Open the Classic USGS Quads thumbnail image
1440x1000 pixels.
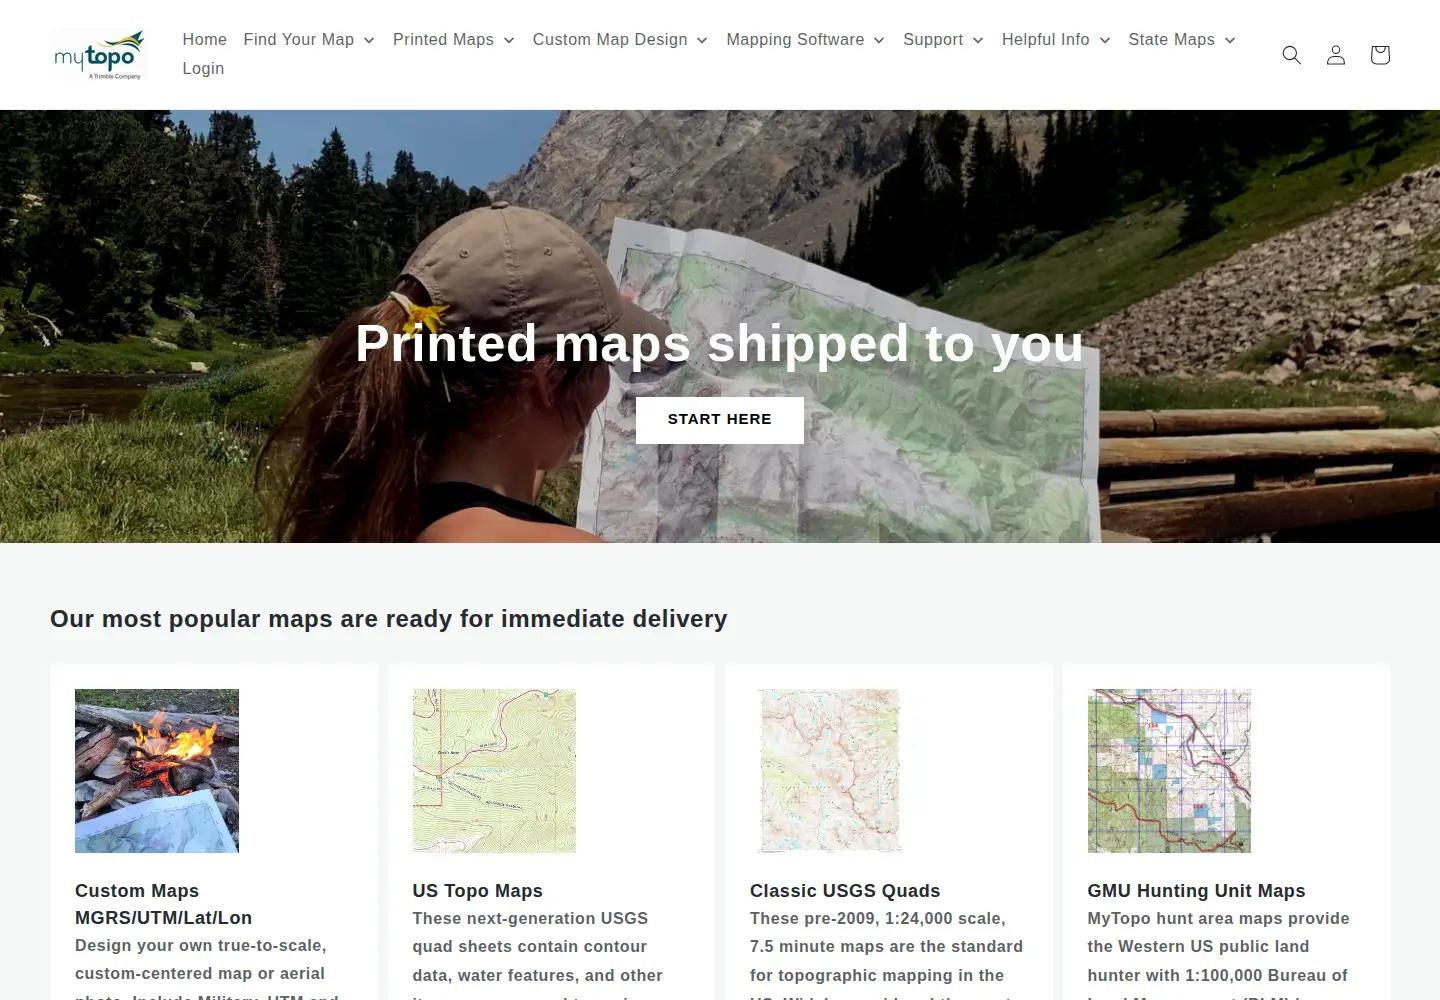(830, 771)
